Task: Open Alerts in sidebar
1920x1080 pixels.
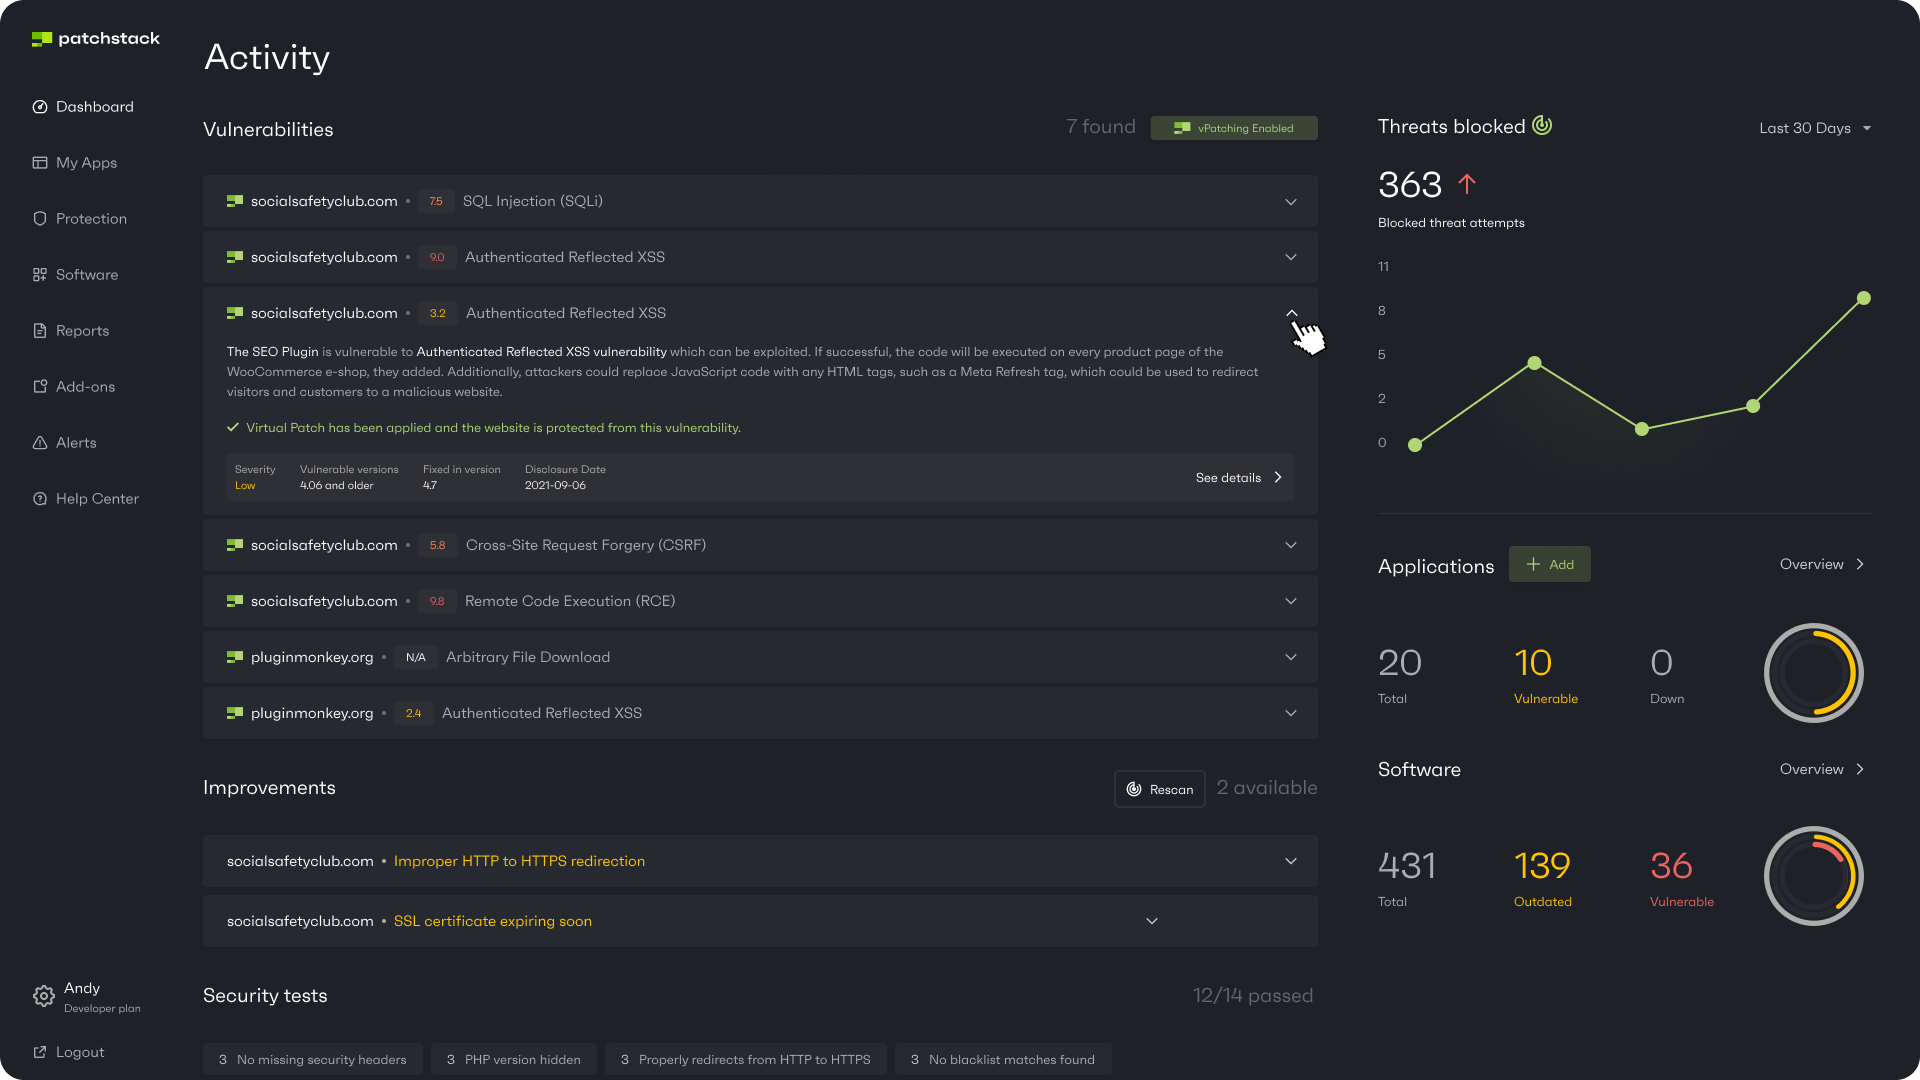Action: click(65, 443)
